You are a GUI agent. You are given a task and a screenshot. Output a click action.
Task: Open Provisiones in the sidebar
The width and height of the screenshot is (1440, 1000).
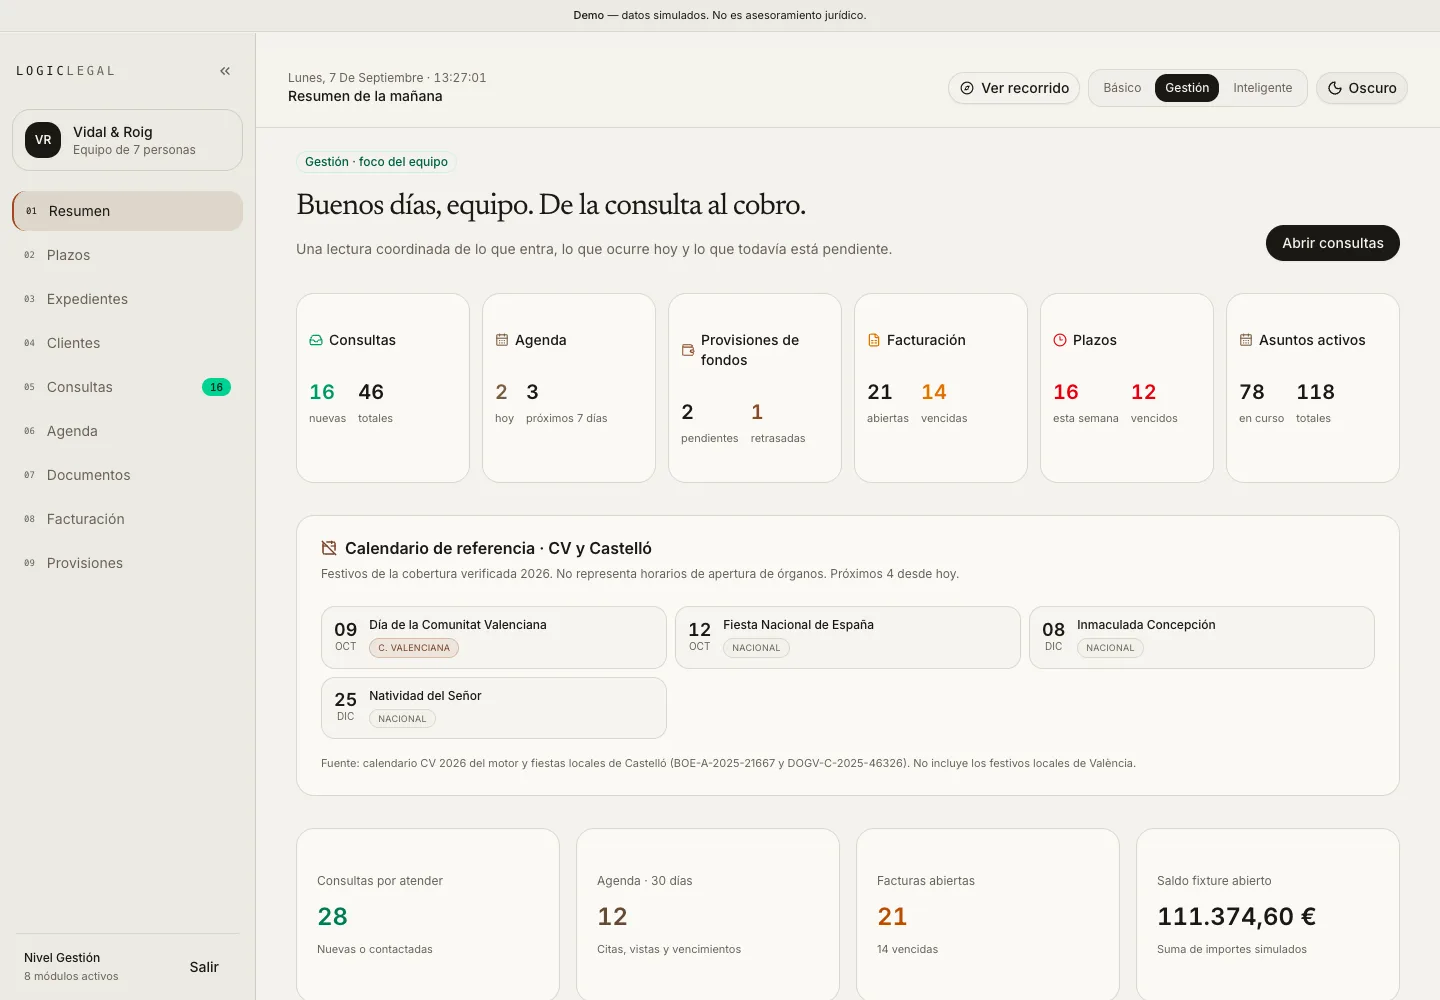tap(128, 563)
